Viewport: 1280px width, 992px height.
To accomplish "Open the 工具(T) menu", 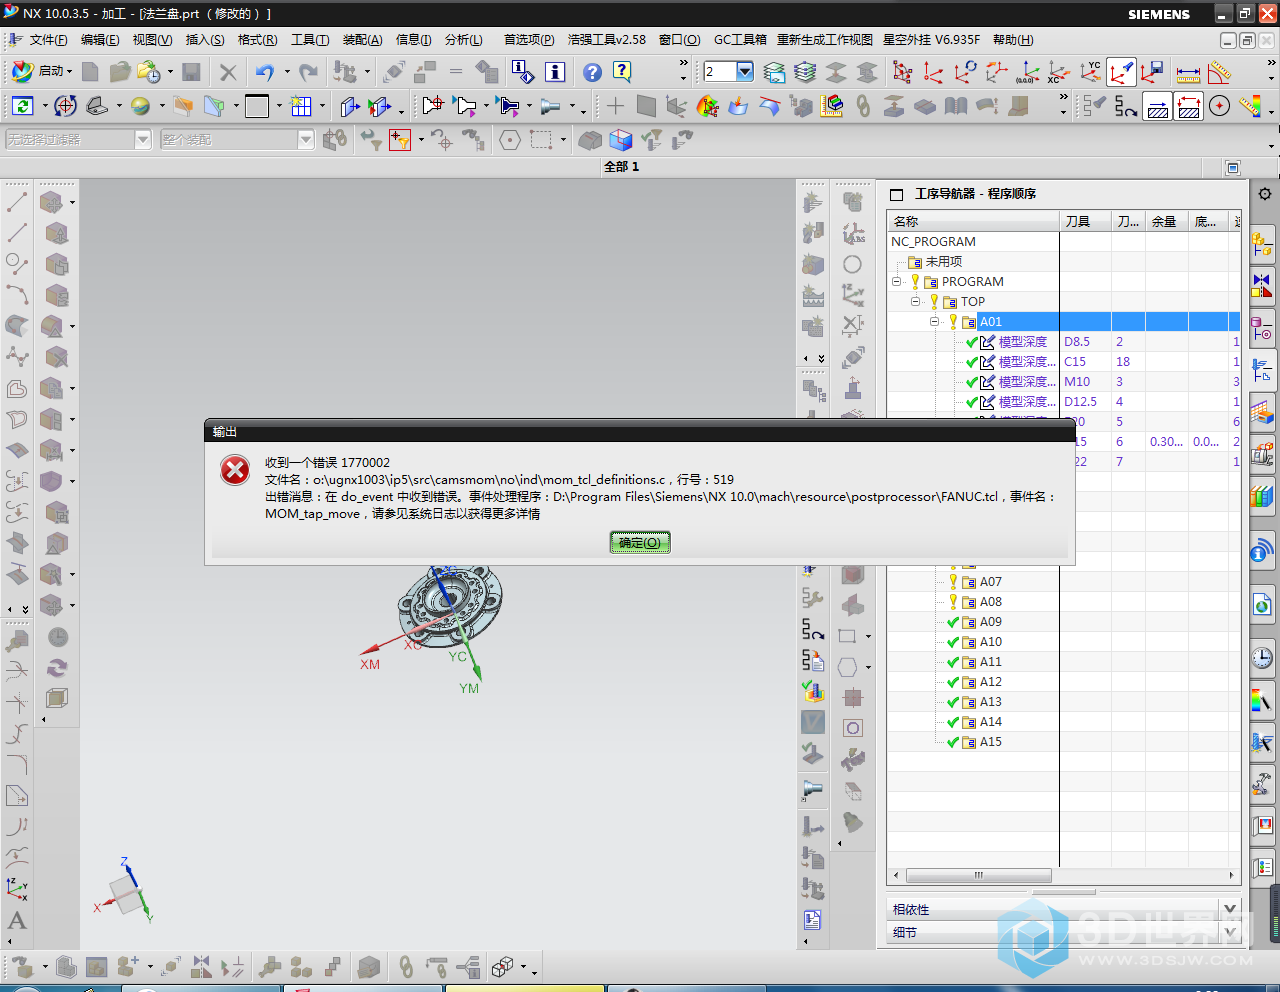I will click(x=310, y=40).
